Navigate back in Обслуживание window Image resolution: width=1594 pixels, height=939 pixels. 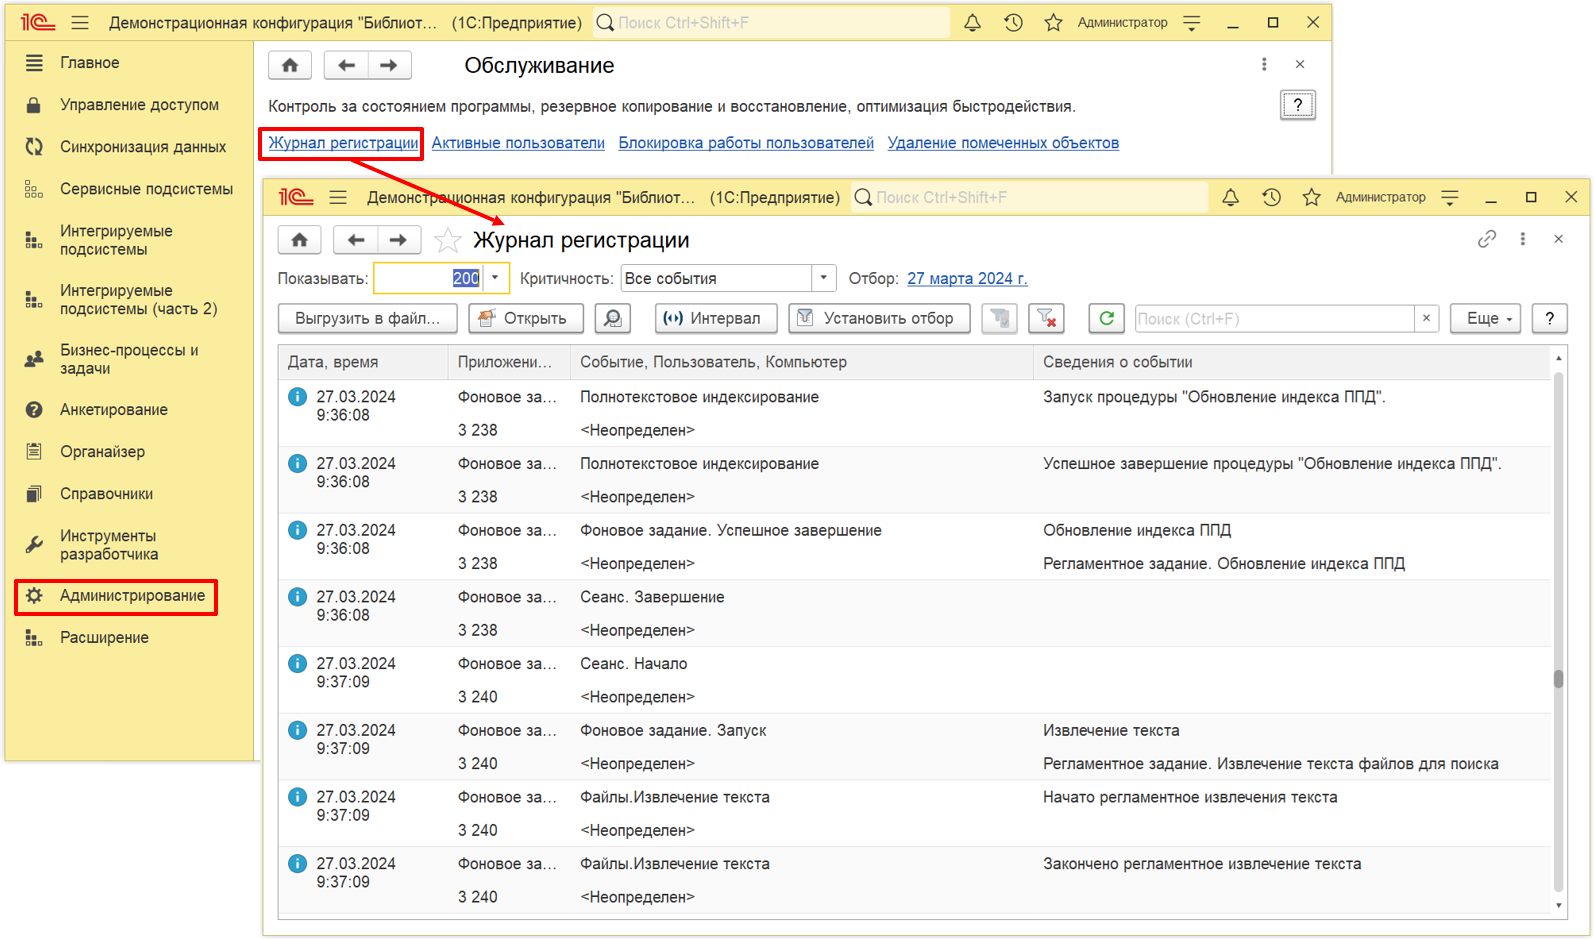[346, 65]
